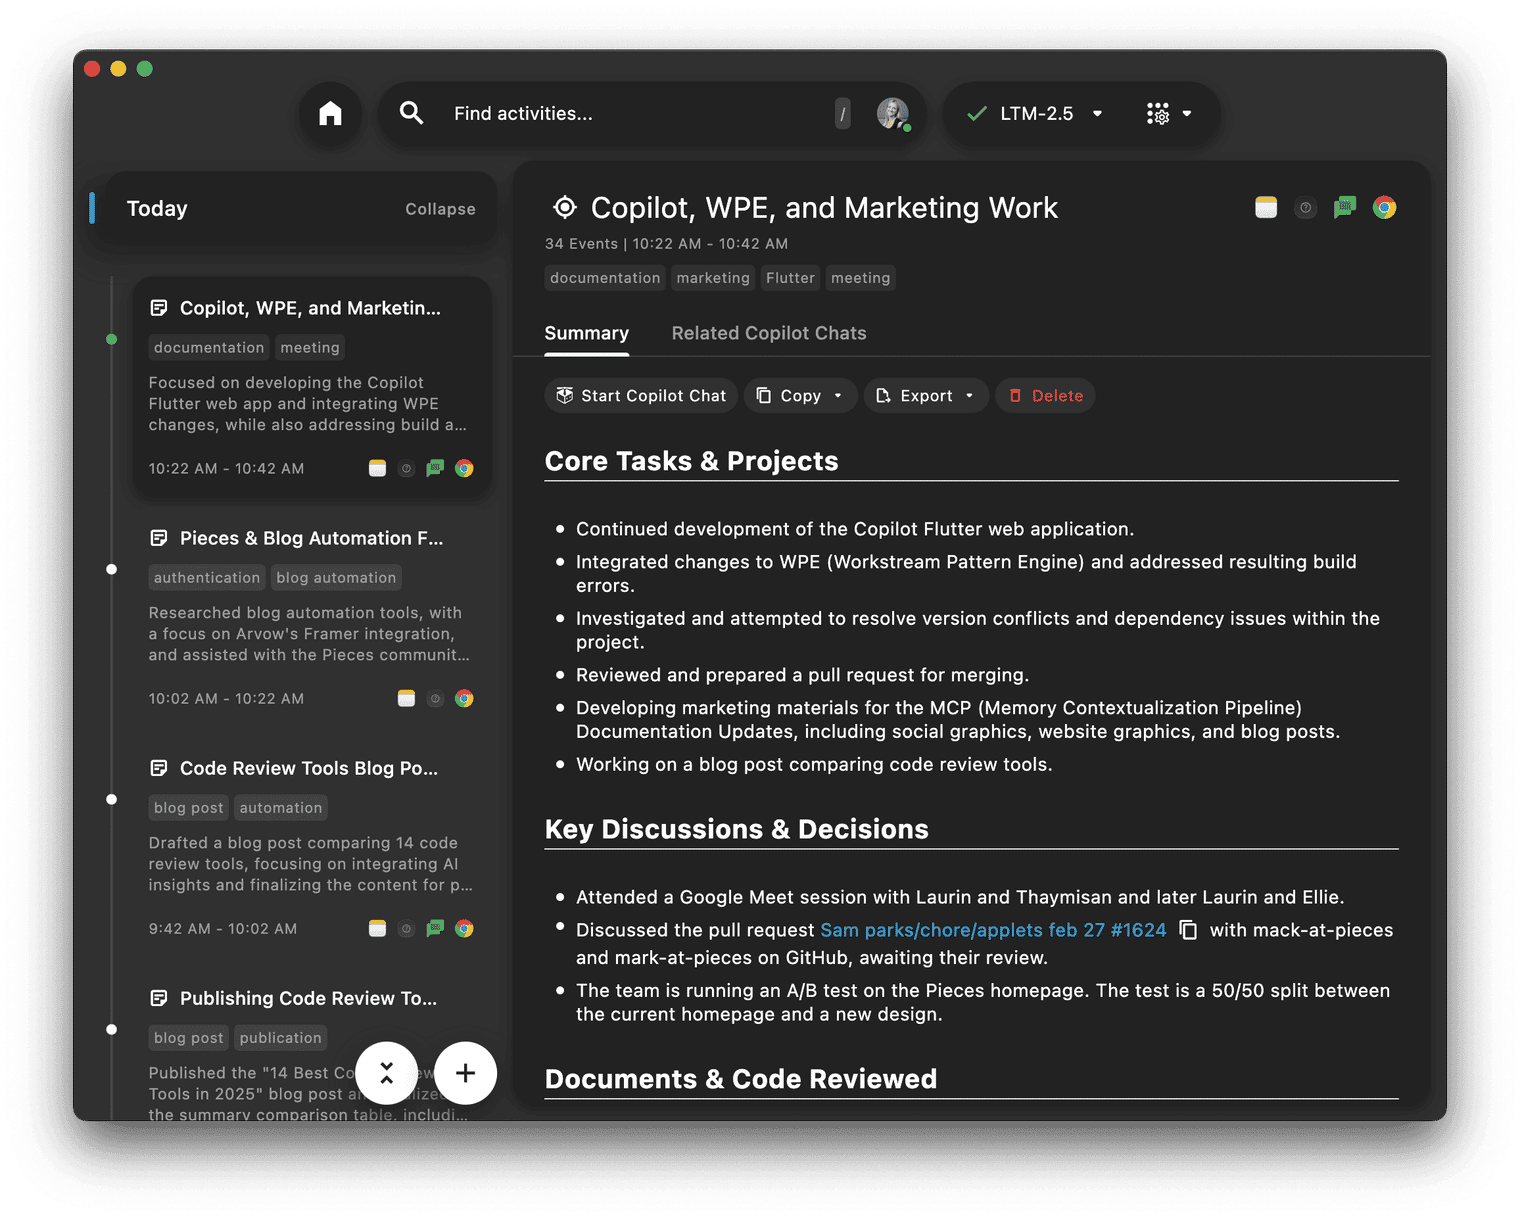The image size is (1520, 1218).
Task: Click question-mark icon on the Code Review Tools card
Action: 406,929
